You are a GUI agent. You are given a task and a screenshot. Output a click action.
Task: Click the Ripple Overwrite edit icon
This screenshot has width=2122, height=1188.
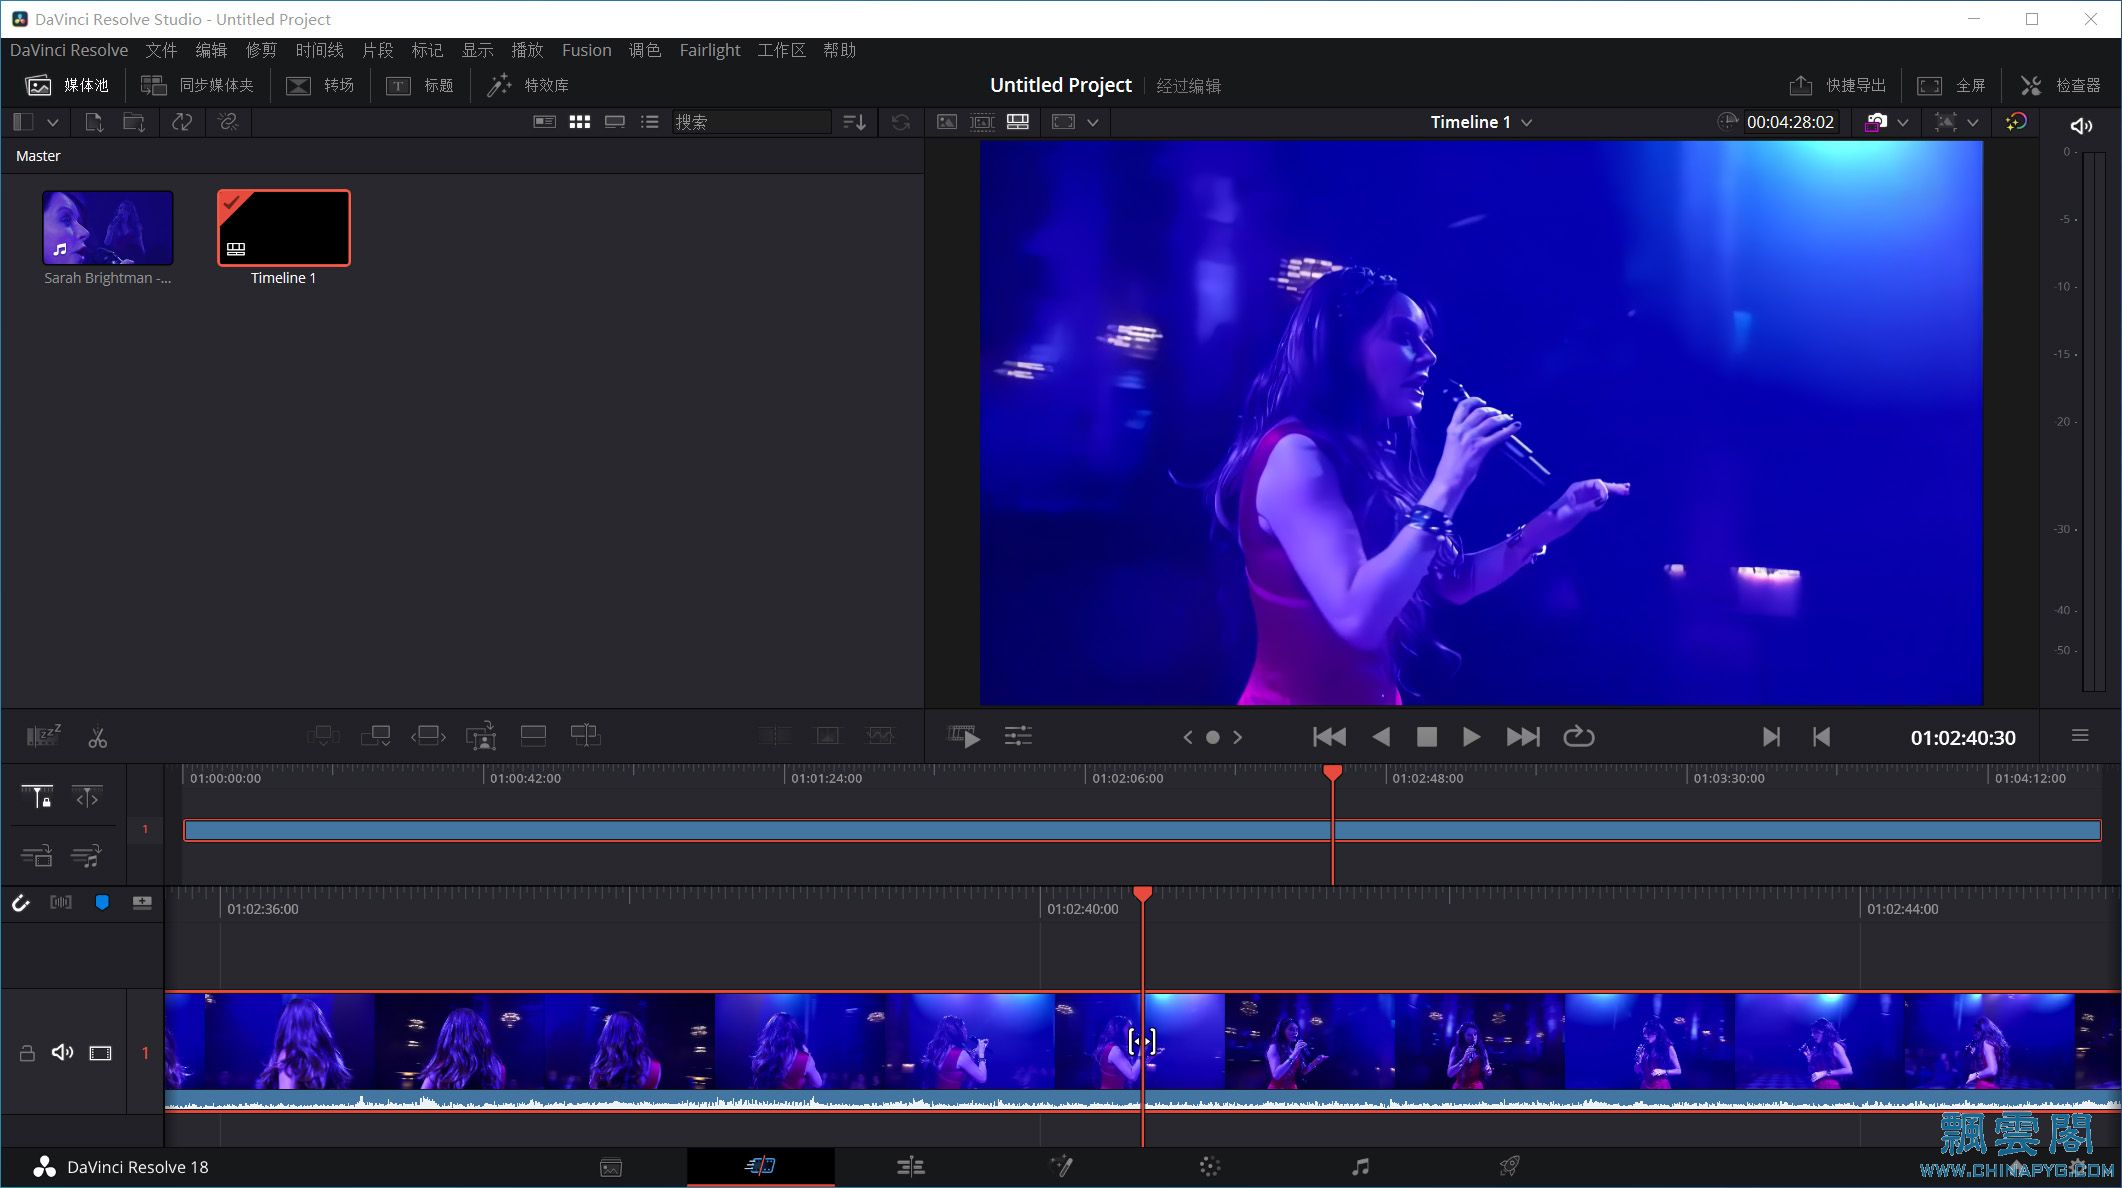click(428, 736)
